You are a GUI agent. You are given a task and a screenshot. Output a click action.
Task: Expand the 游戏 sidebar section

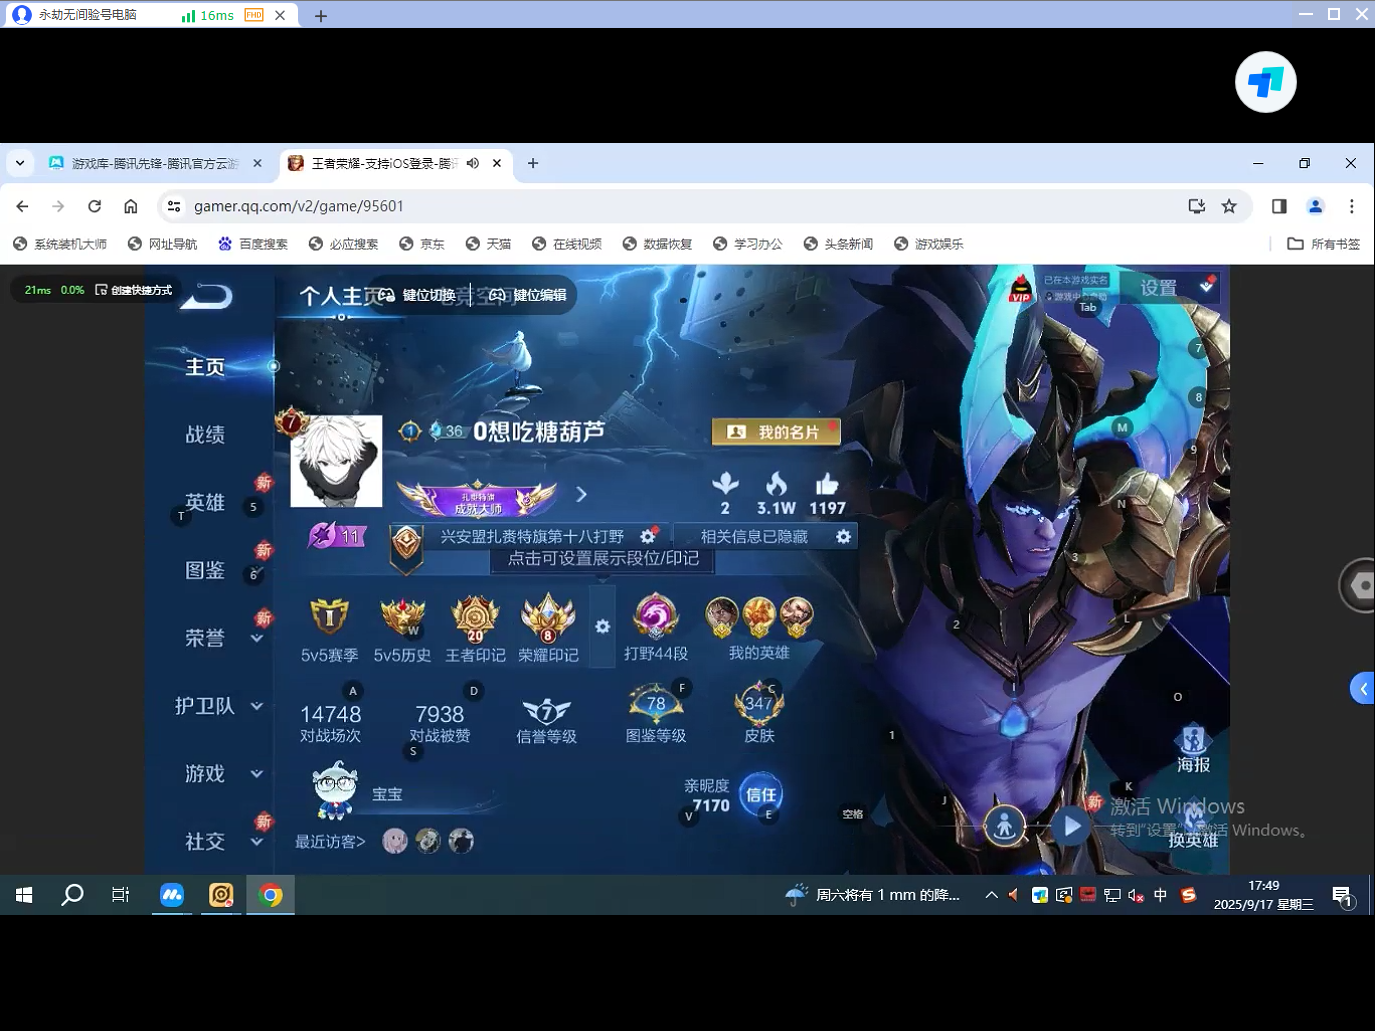(257, 774)
